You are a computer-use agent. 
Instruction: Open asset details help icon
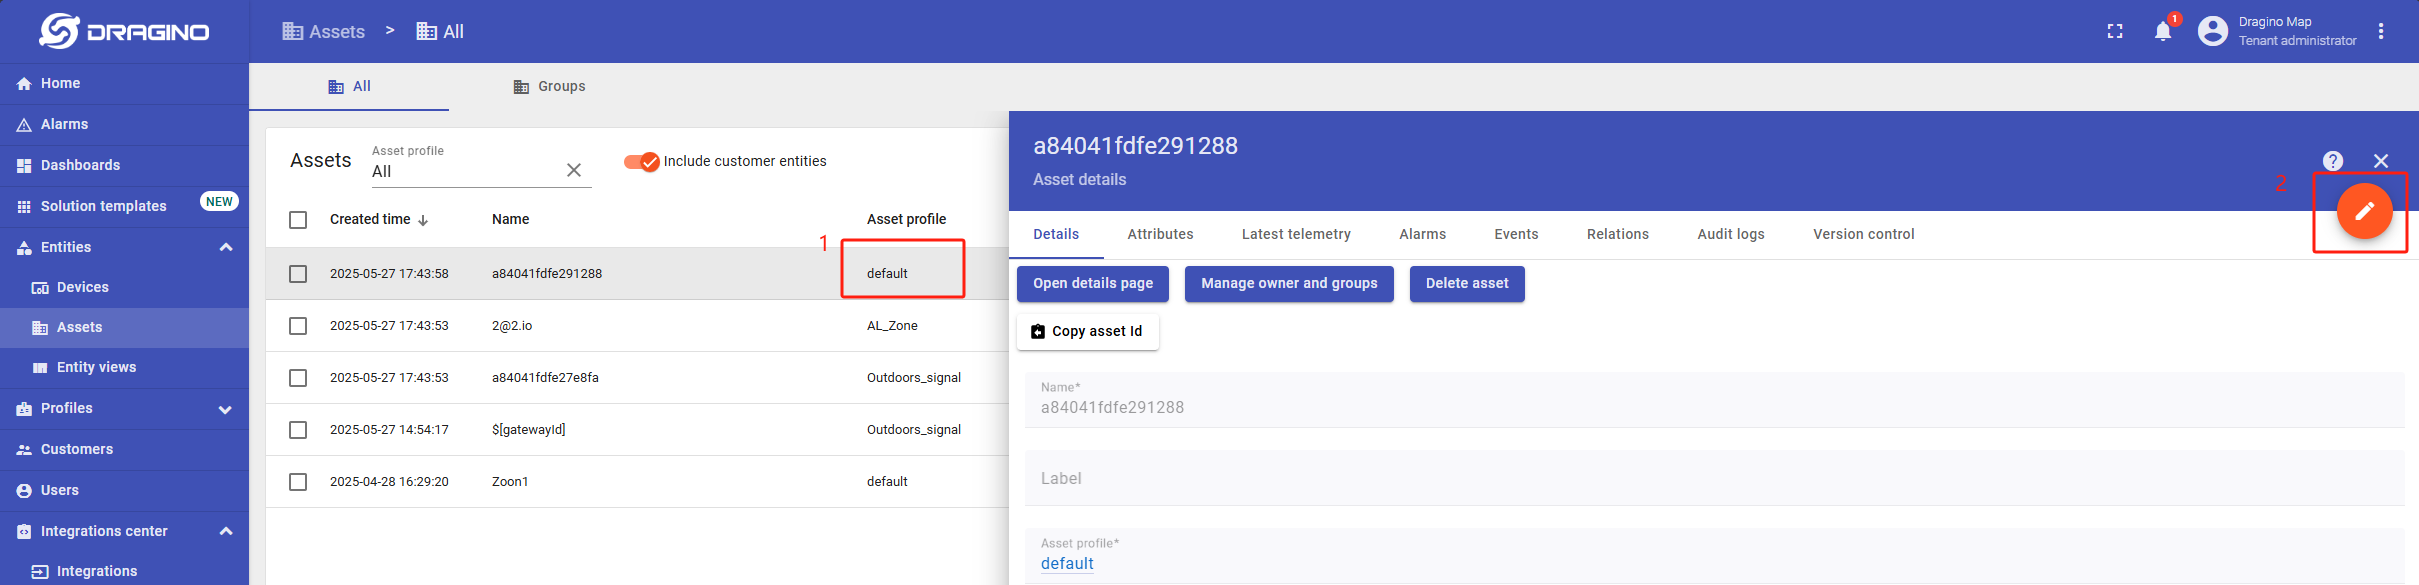coord(2333,161)
